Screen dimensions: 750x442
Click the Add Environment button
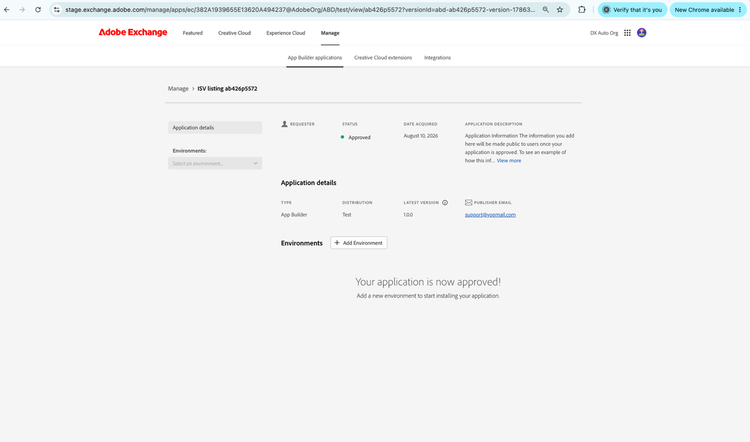[359, 243]
